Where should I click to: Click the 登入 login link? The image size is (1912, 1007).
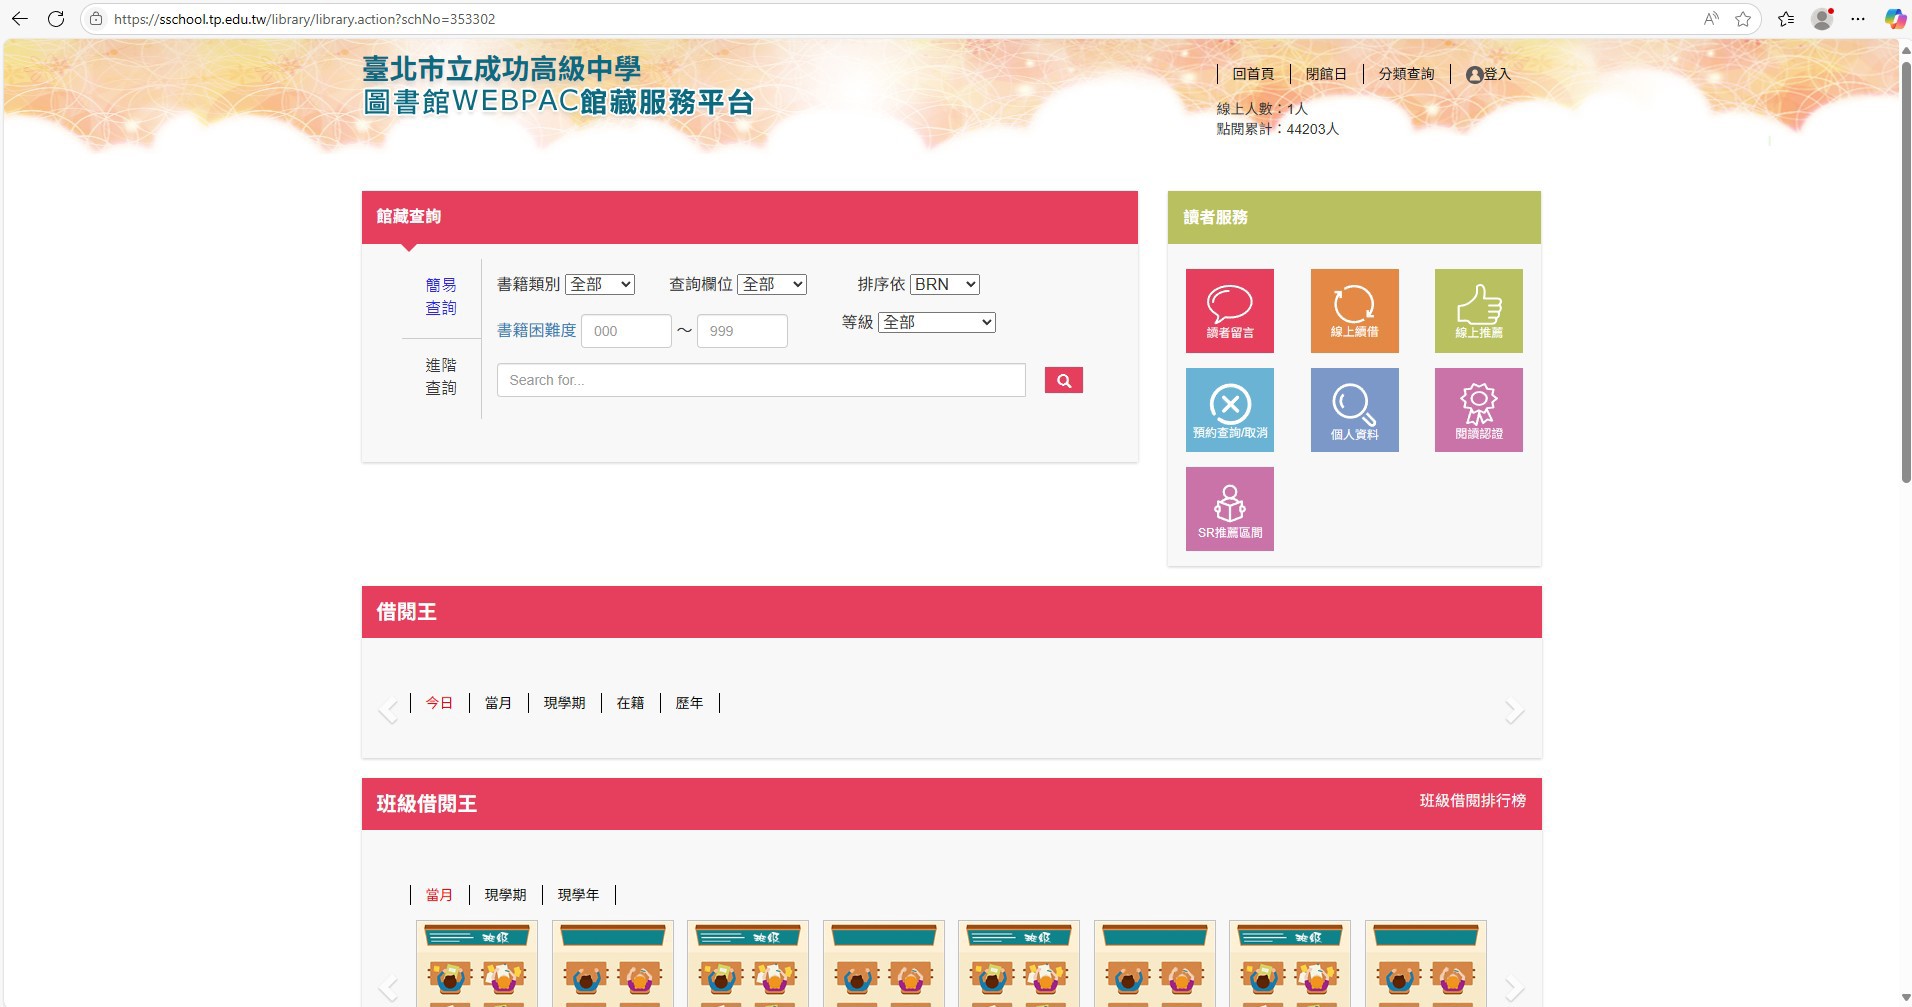[1489, 74]
